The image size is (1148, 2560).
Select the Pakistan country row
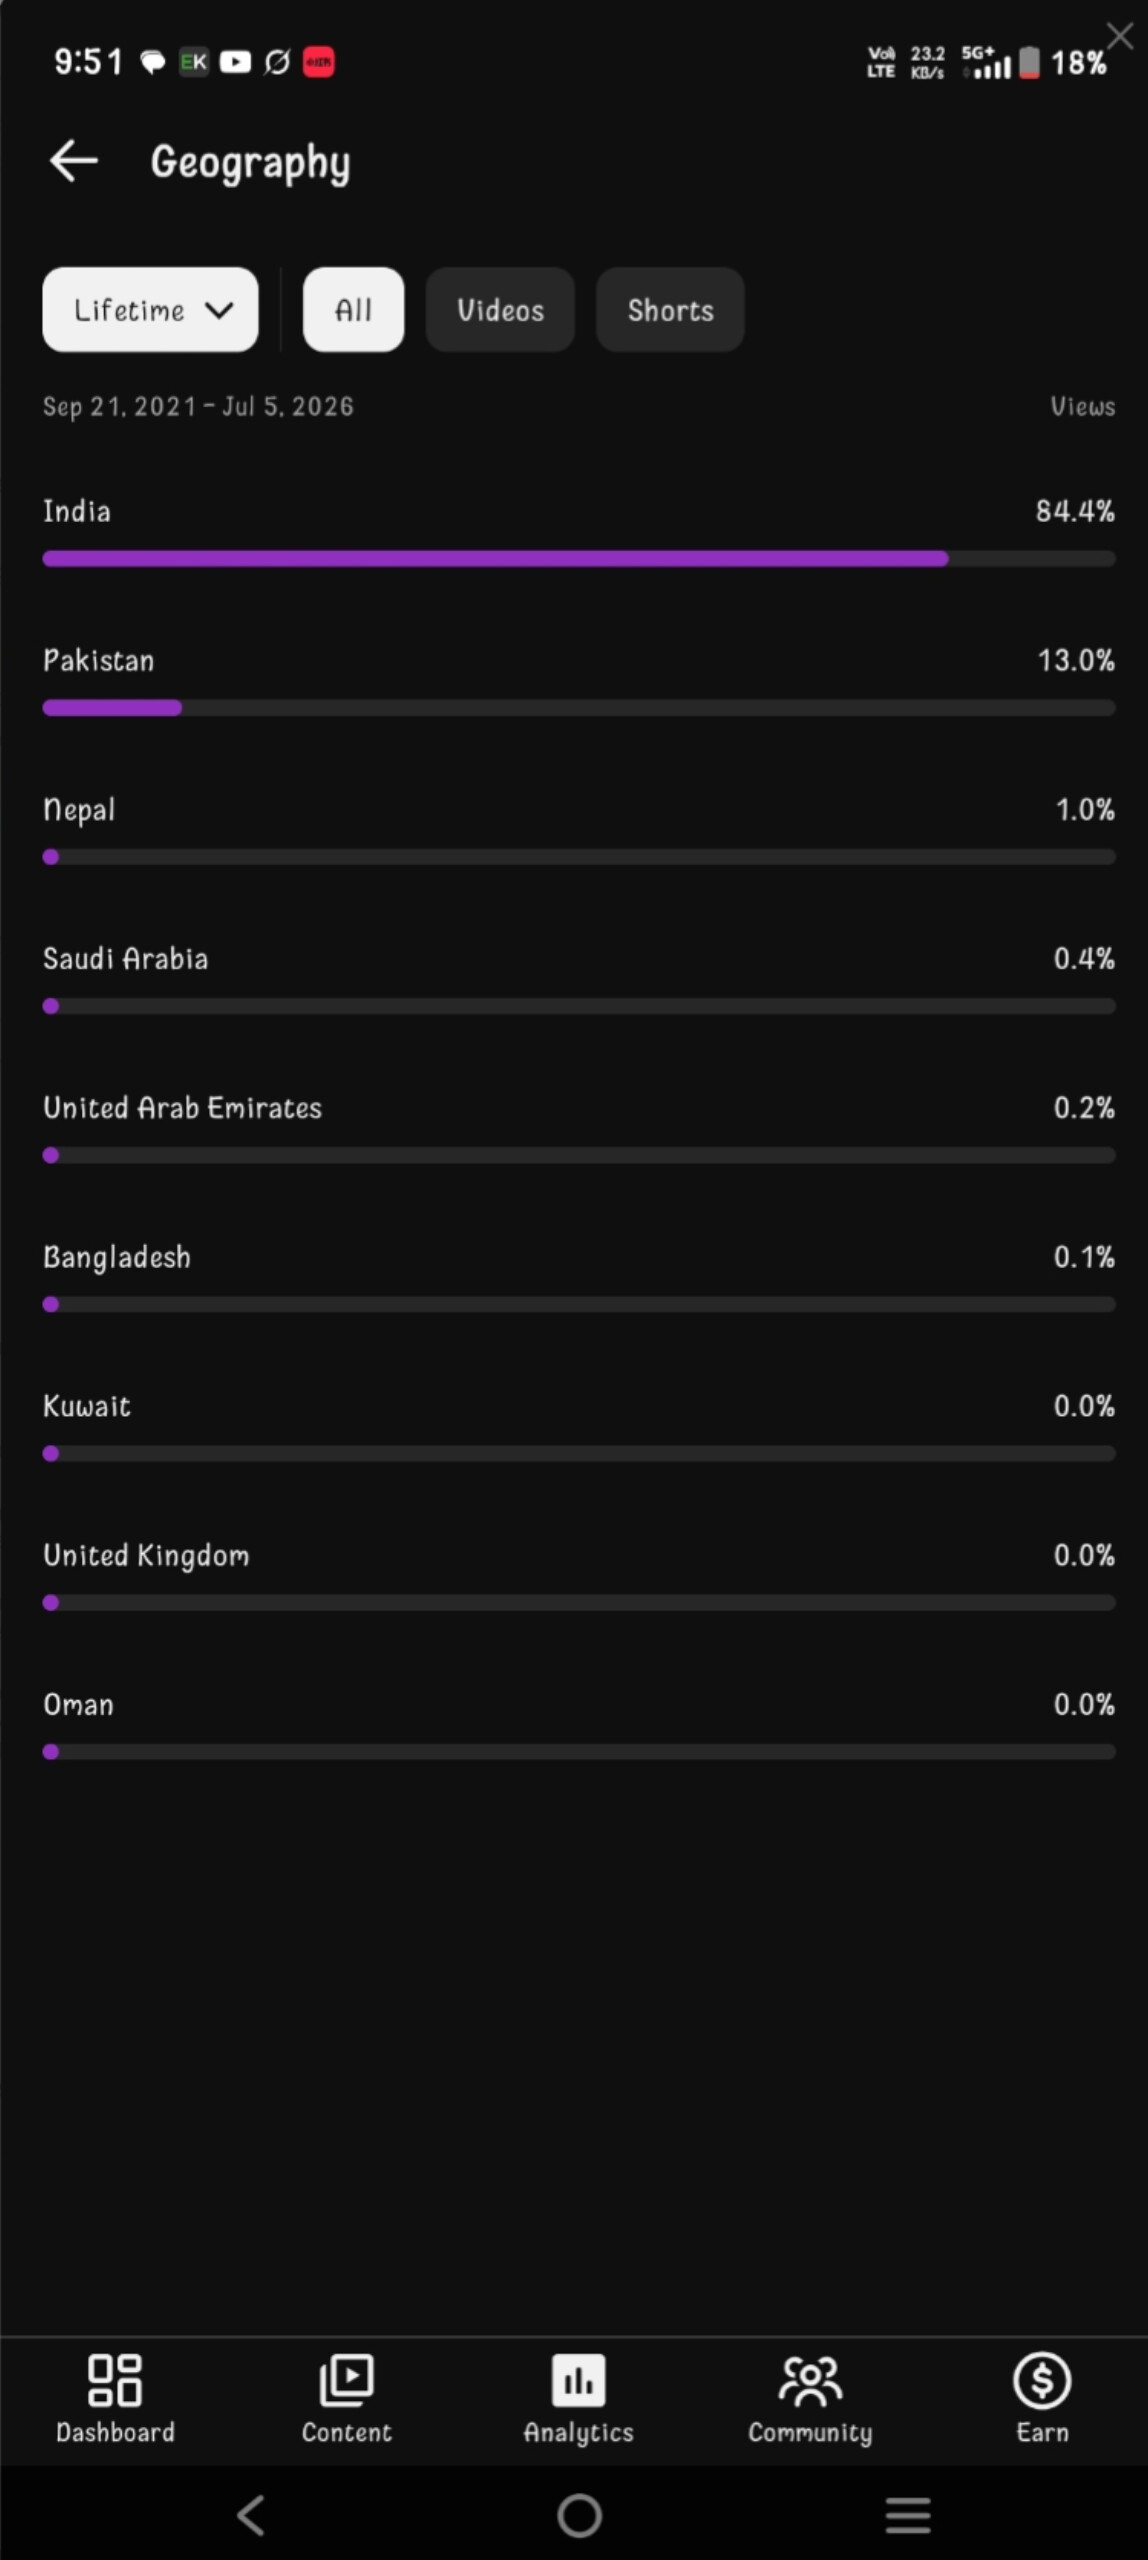(x=579, y=683)
